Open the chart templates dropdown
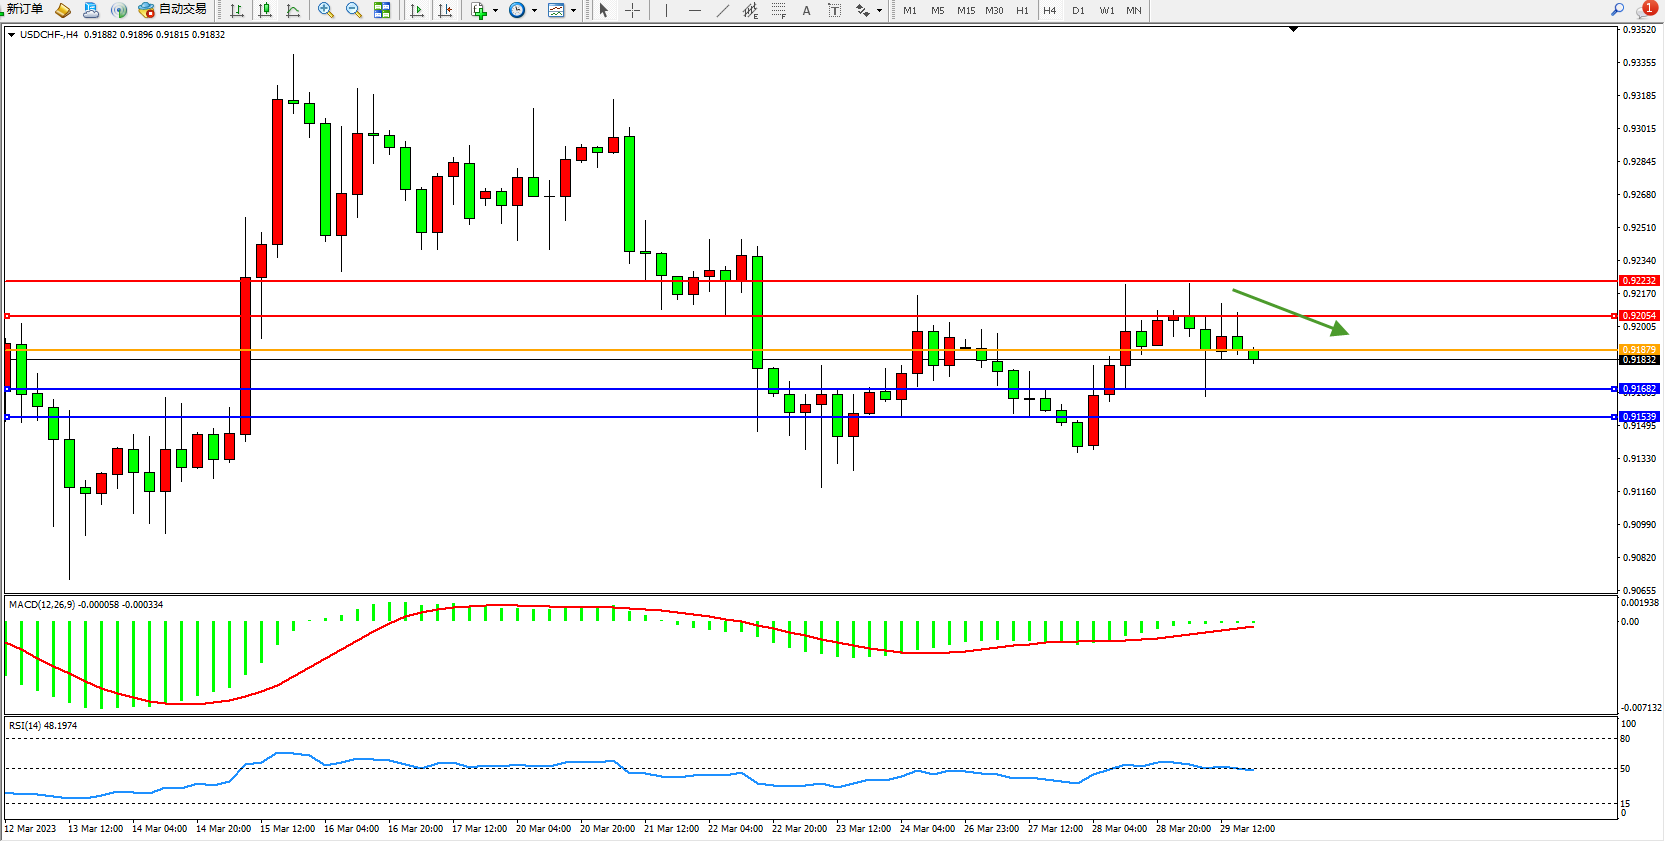The image size is (1665, 842). 573,11
